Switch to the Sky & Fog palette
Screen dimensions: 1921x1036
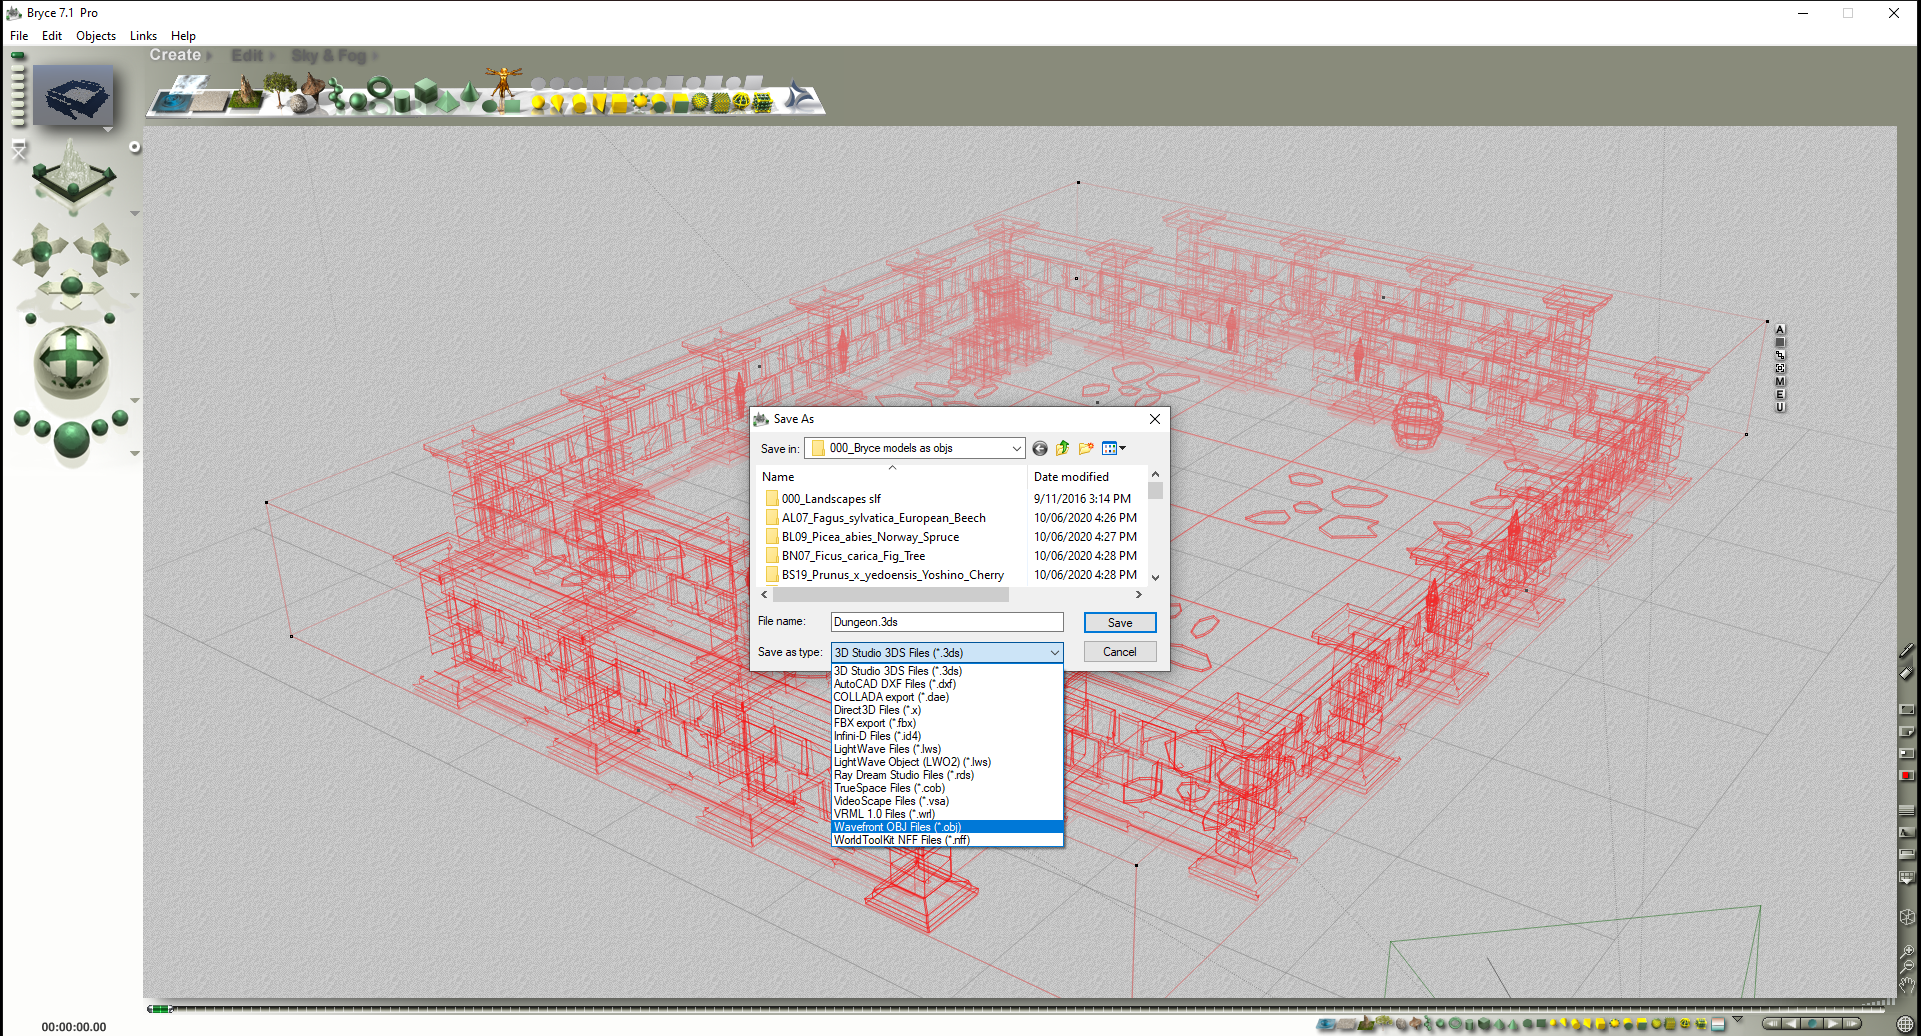click(329, 56)
